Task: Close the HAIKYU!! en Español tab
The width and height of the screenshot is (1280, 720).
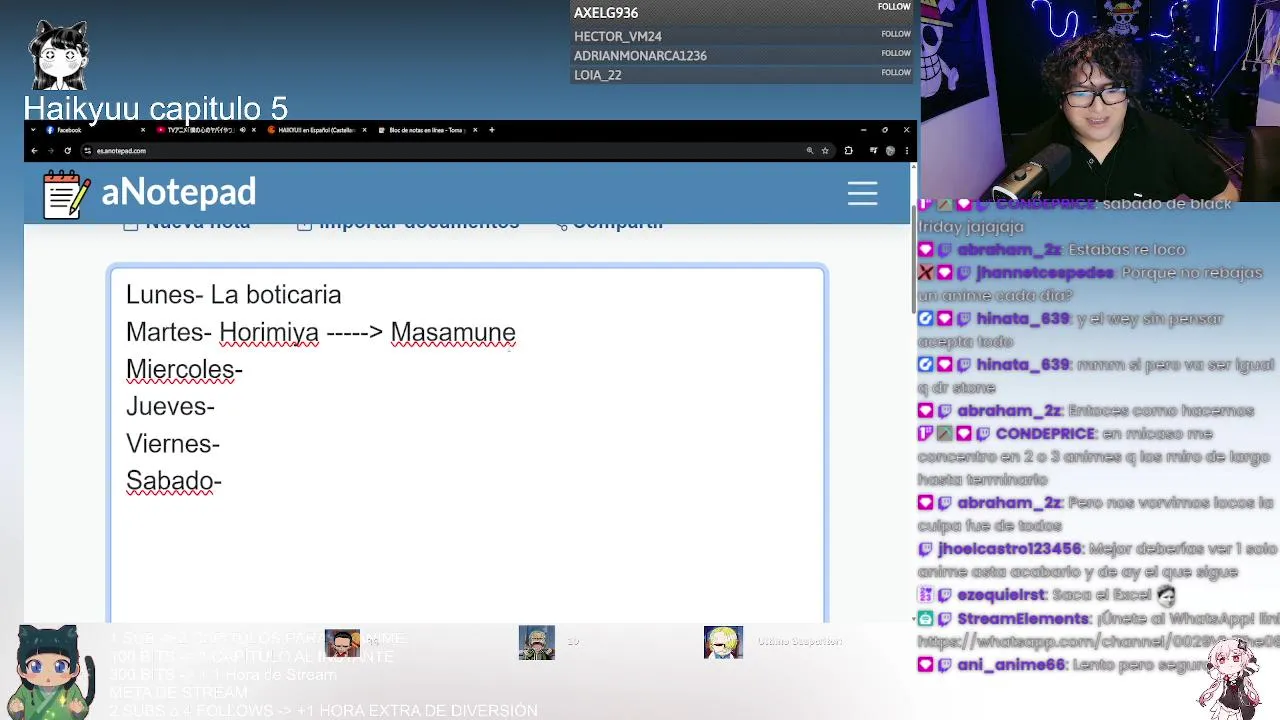Action: pyautogui.click(x=364, y=130)
